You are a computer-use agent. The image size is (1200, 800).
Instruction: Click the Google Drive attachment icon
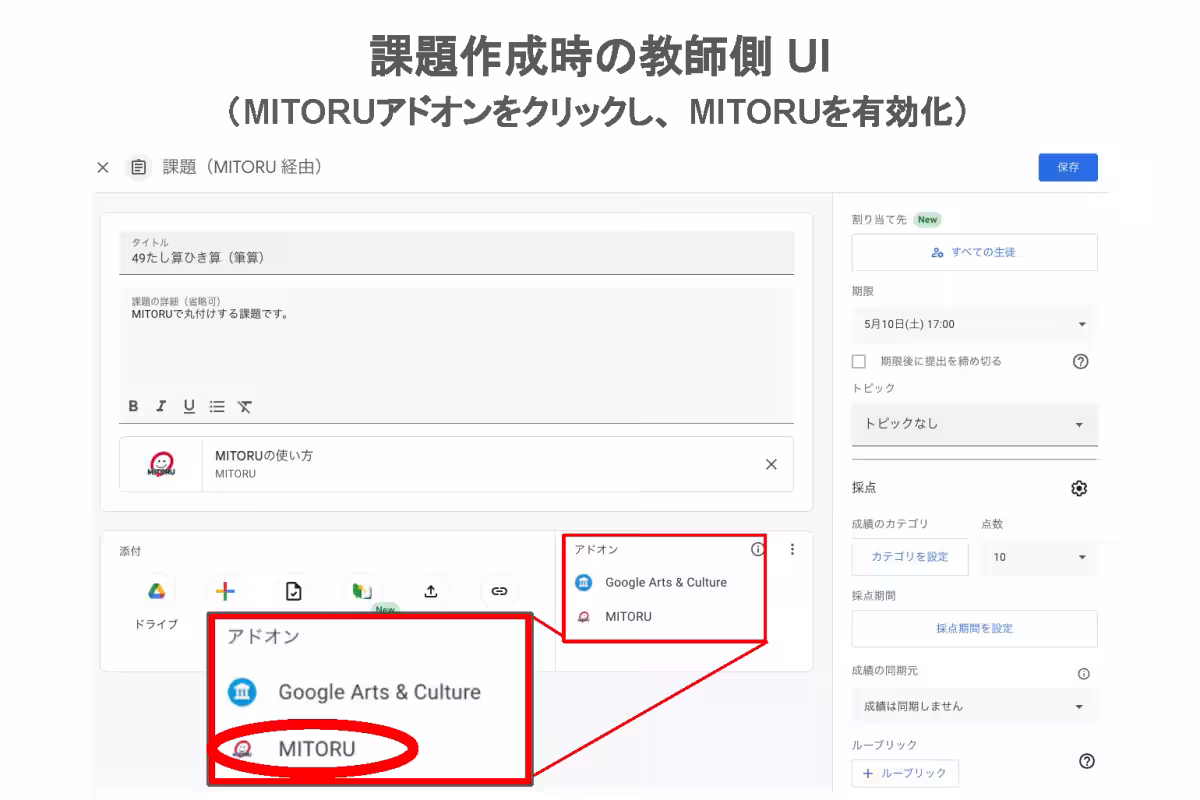click(156, 591)
